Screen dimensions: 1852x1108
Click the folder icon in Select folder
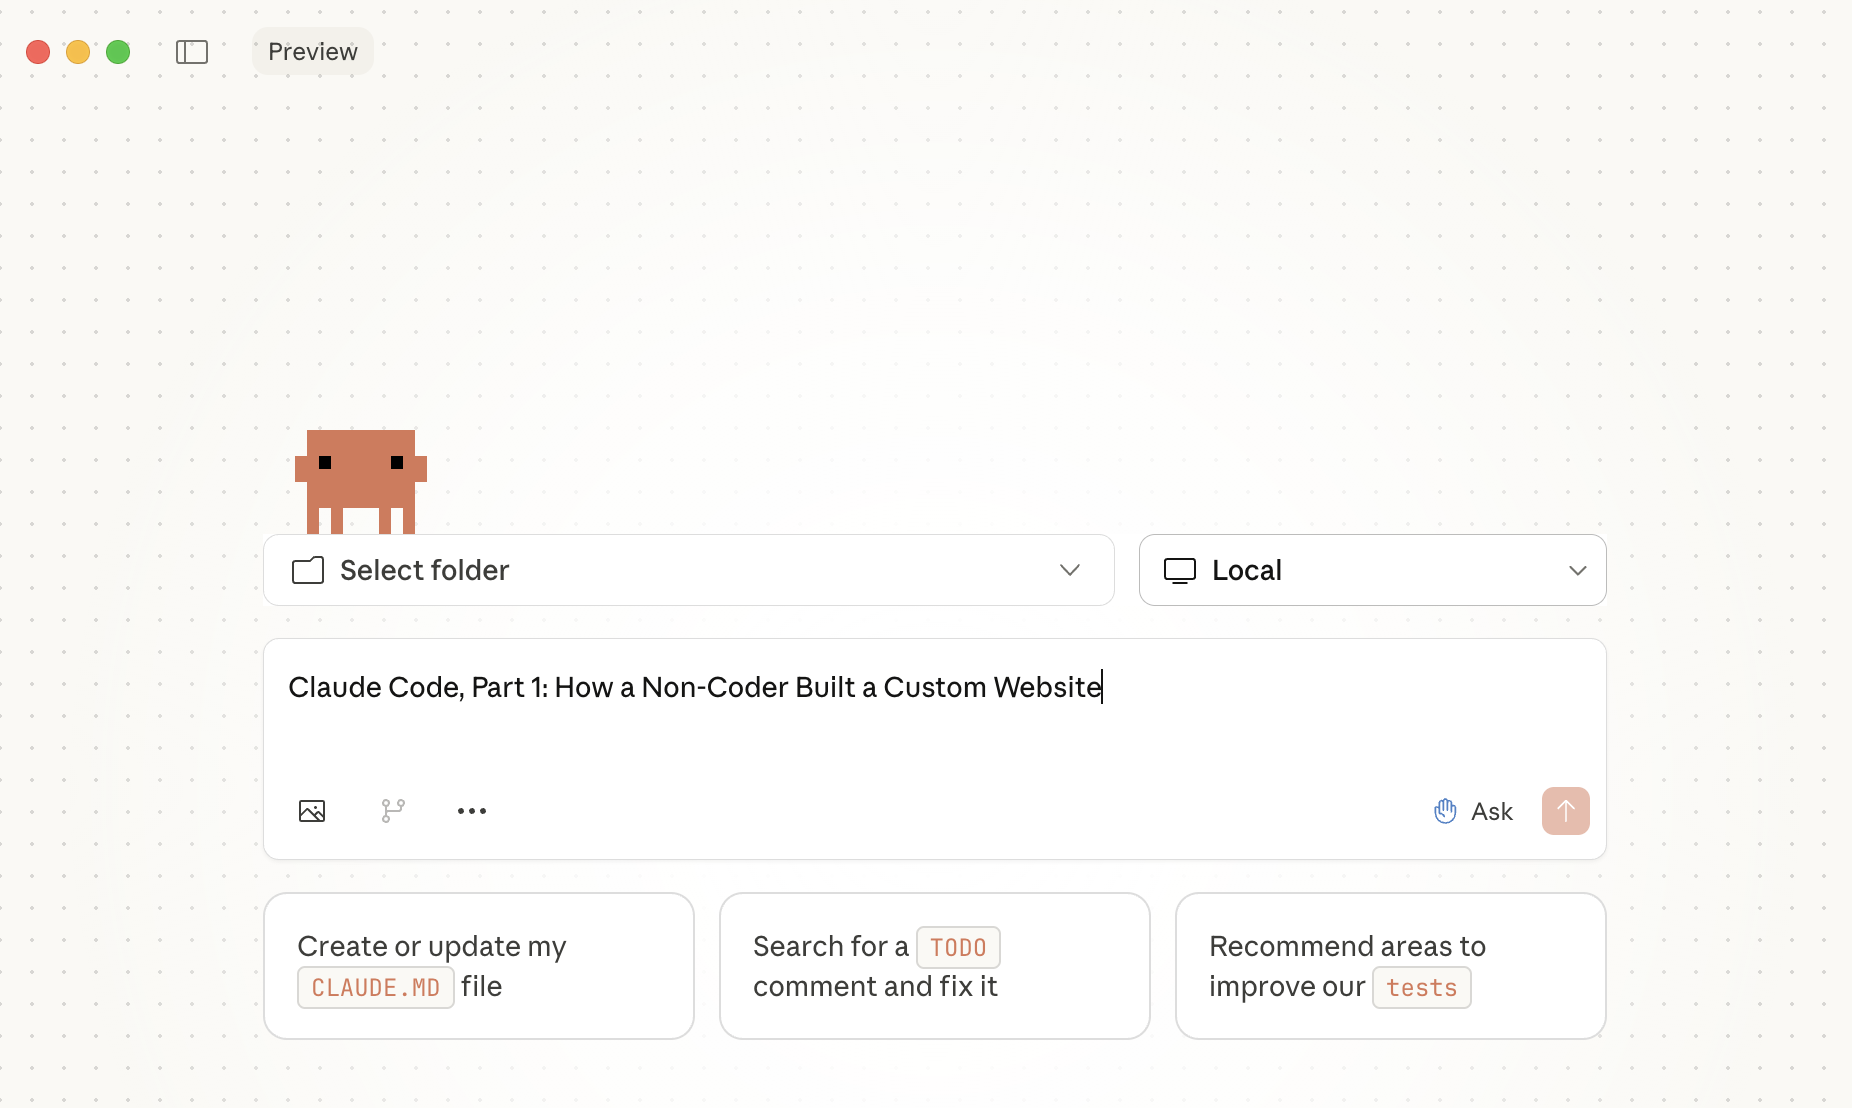[308, 571]
